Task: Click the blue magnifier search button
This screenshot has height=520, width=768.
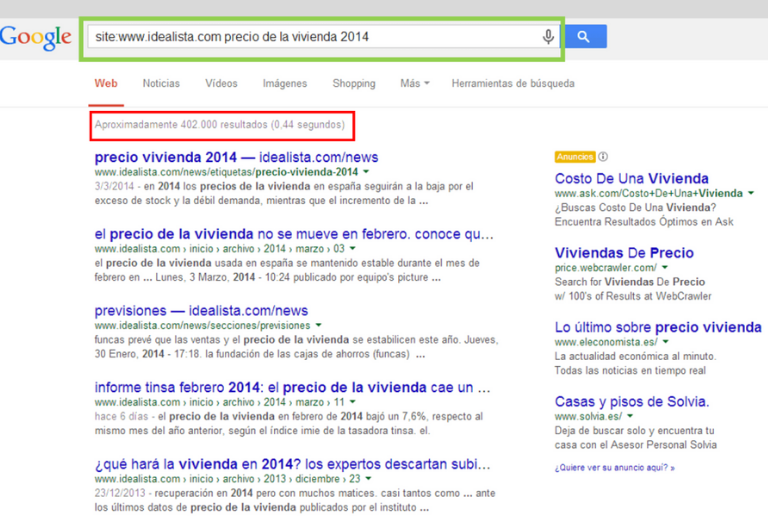Action: point(586,36)
